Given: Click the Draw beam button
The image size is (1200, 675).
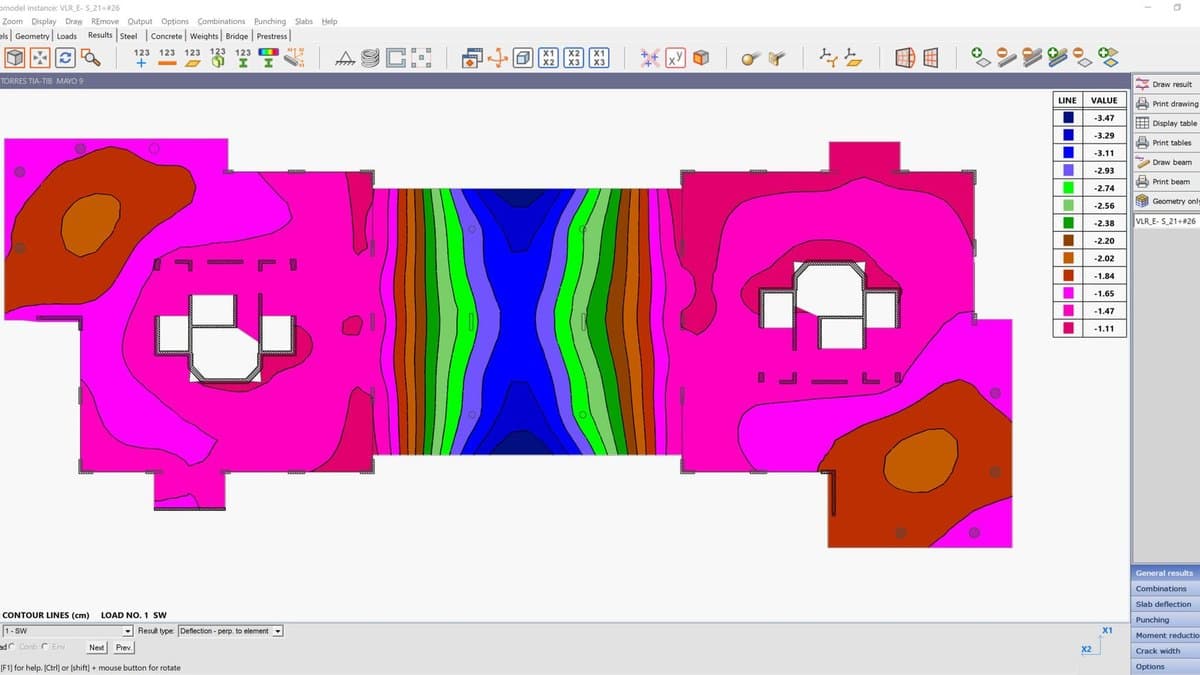Looking at the screenshot, I should pos(1166,162).
